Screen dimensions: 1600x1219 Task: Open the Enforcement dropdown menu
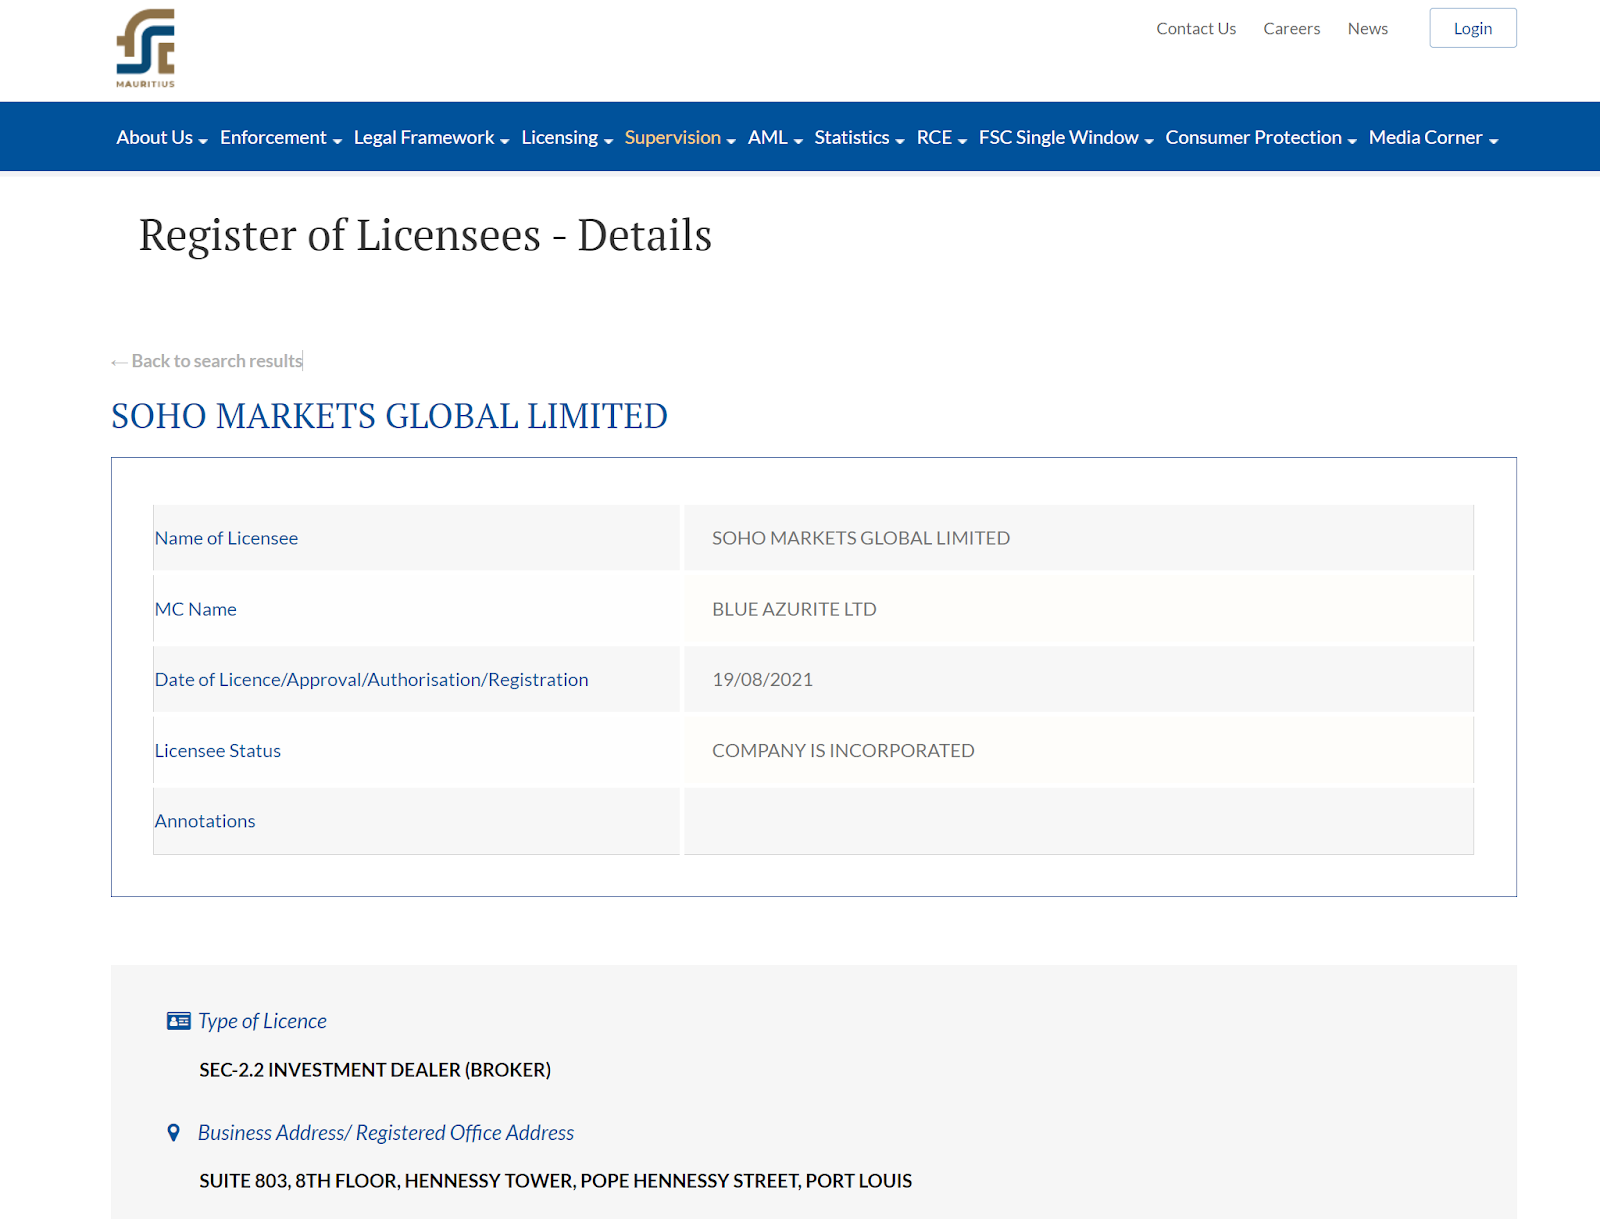point(280,138)
